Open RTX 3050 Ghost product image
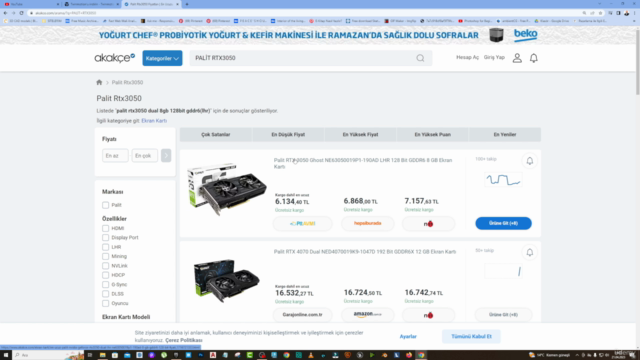640x360 pixels. coord(227,189)
